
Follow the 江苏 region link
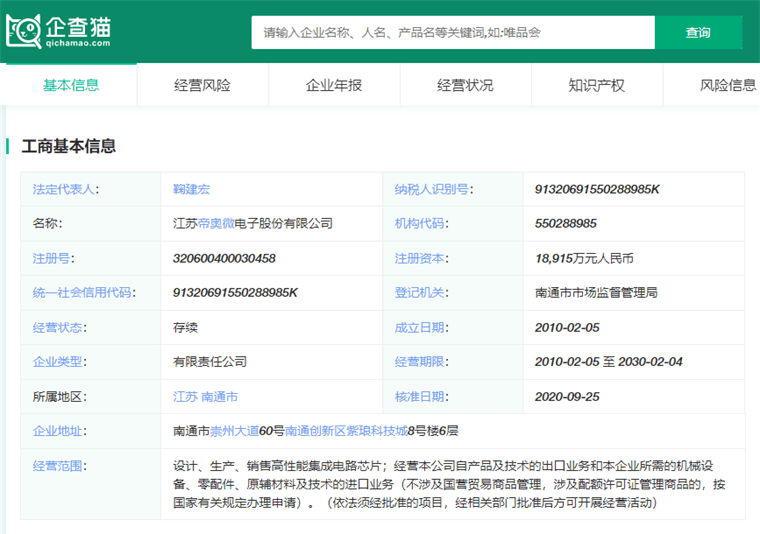[x=185, y=396]
